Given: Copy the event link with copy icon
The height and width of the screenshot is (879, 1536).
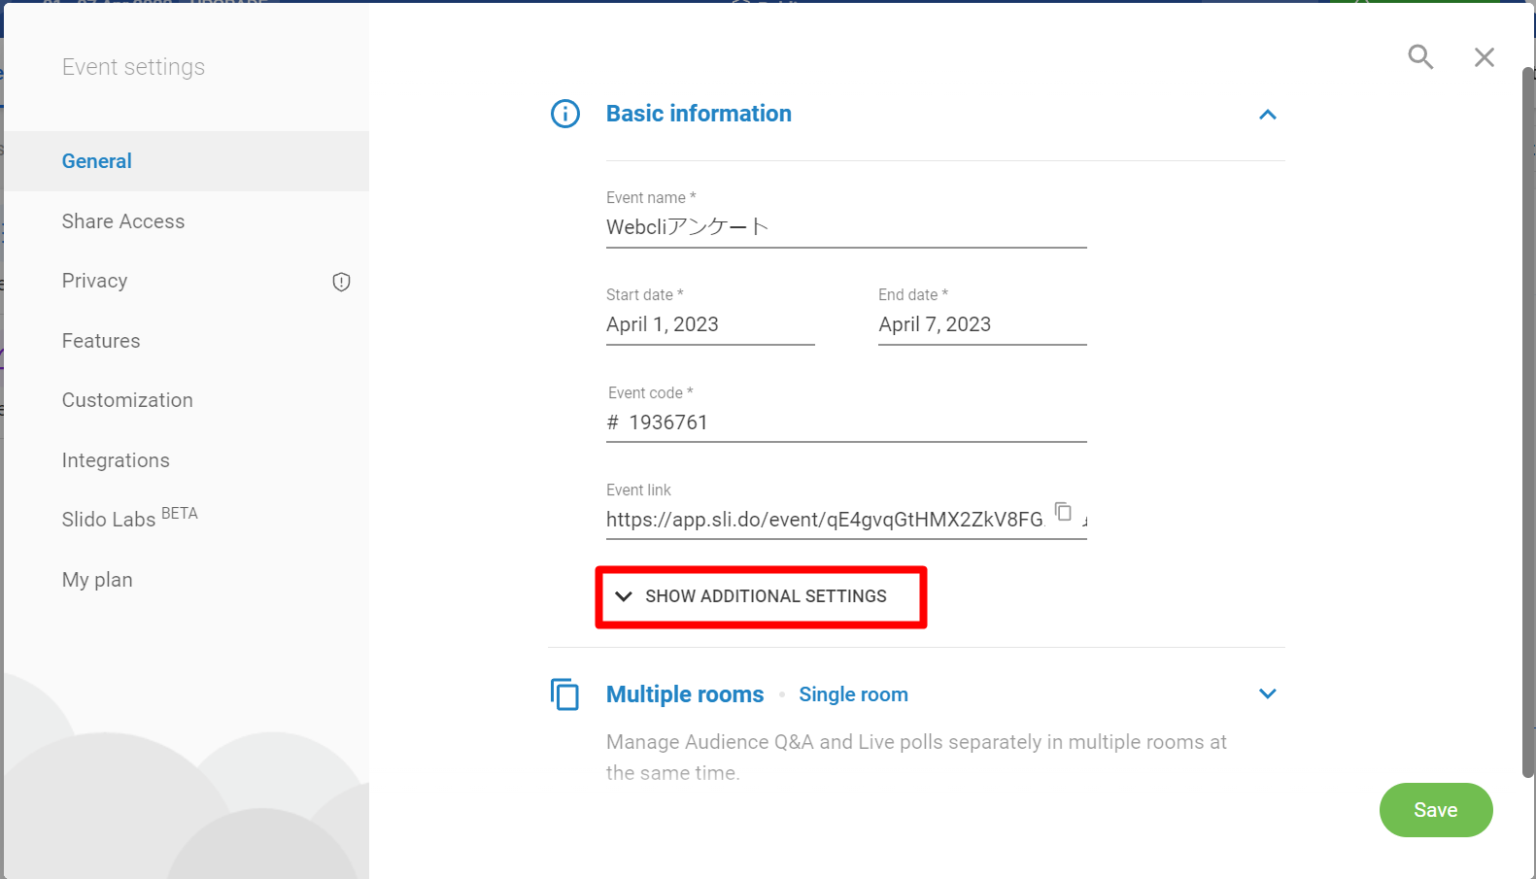Looking at the screenshot, I should [x=1063, y=512].
